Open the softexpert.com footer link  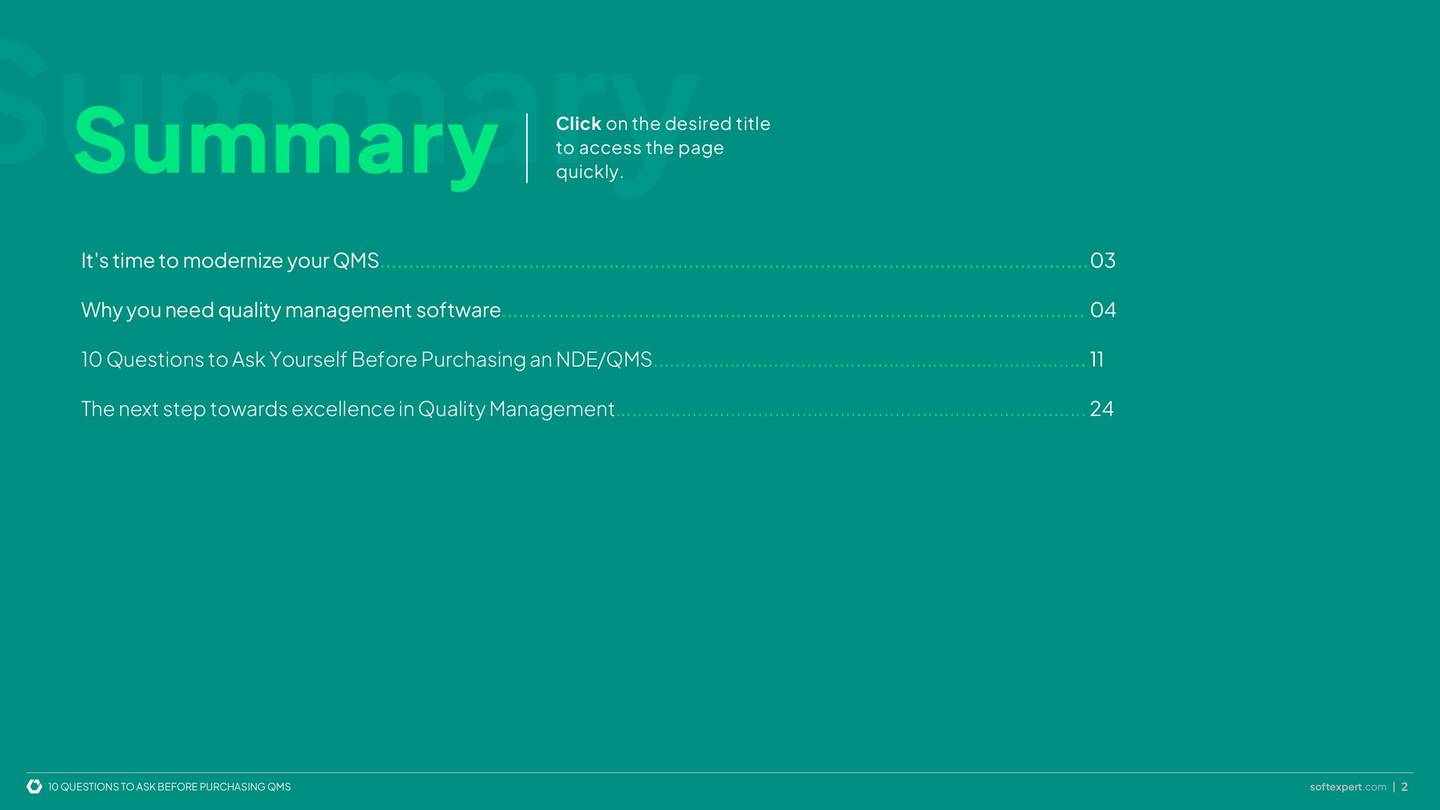tap(1347, 787)
